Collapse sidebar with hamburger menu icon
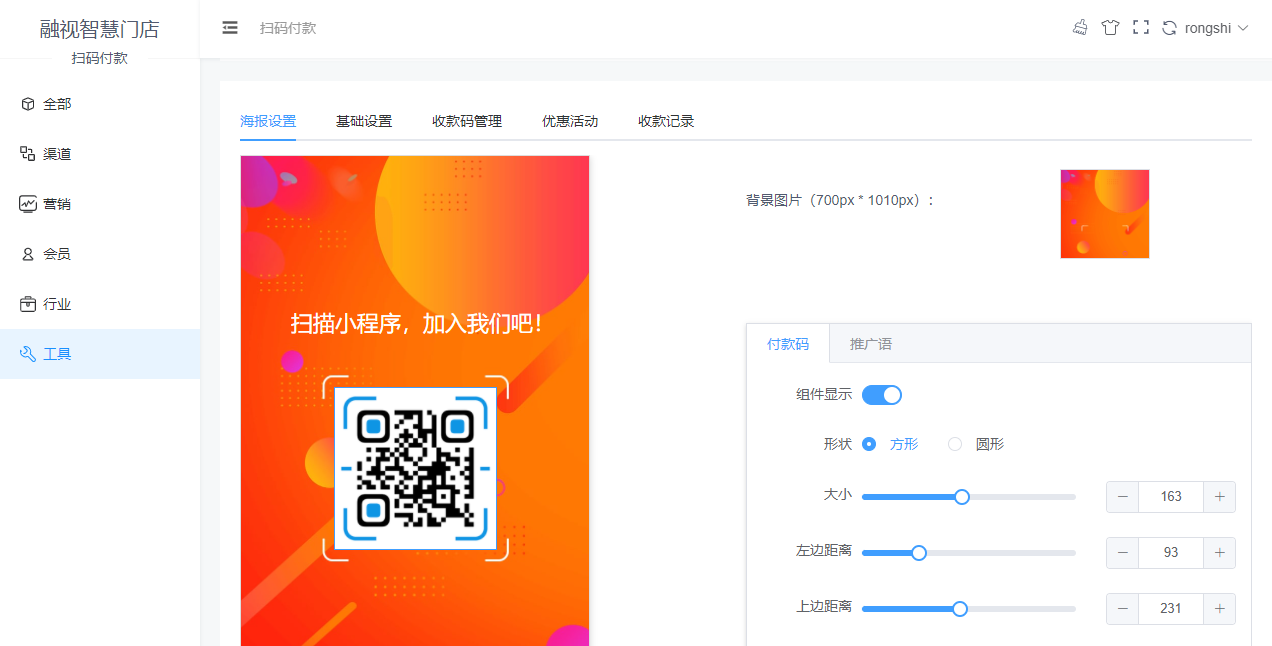The image size is (1272, 646). coord(230,28)
